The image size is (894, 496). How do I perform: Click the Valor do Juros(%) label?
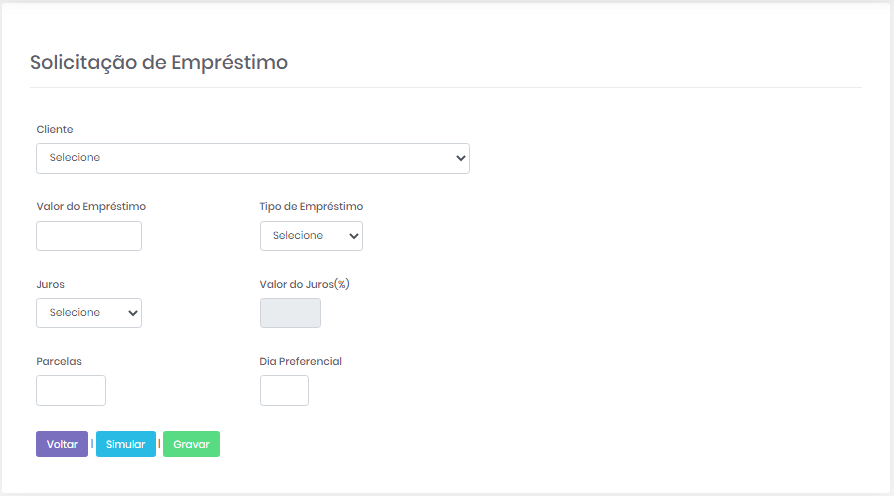(x=304, y=284)
